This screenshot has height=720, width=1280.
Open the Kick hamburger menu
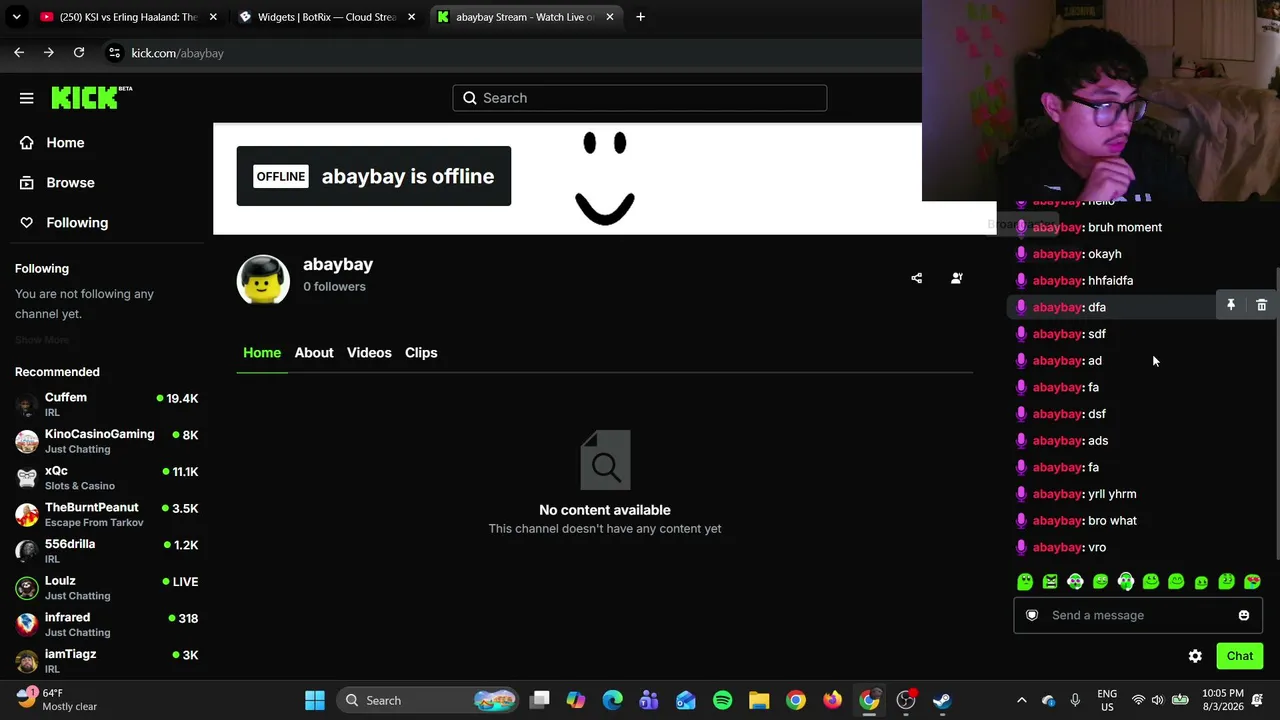click(27, 98)
